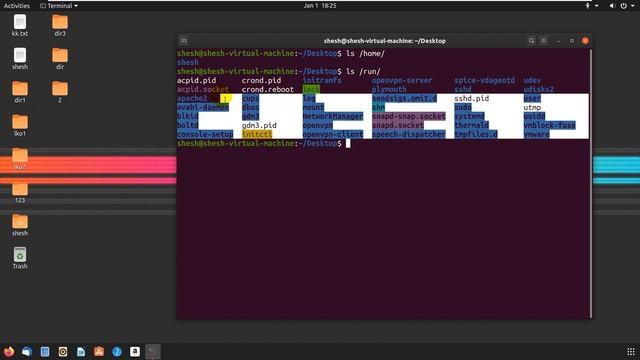Close the terminal with the orange button
Viewport: 640px width, 360px height.
585,41
